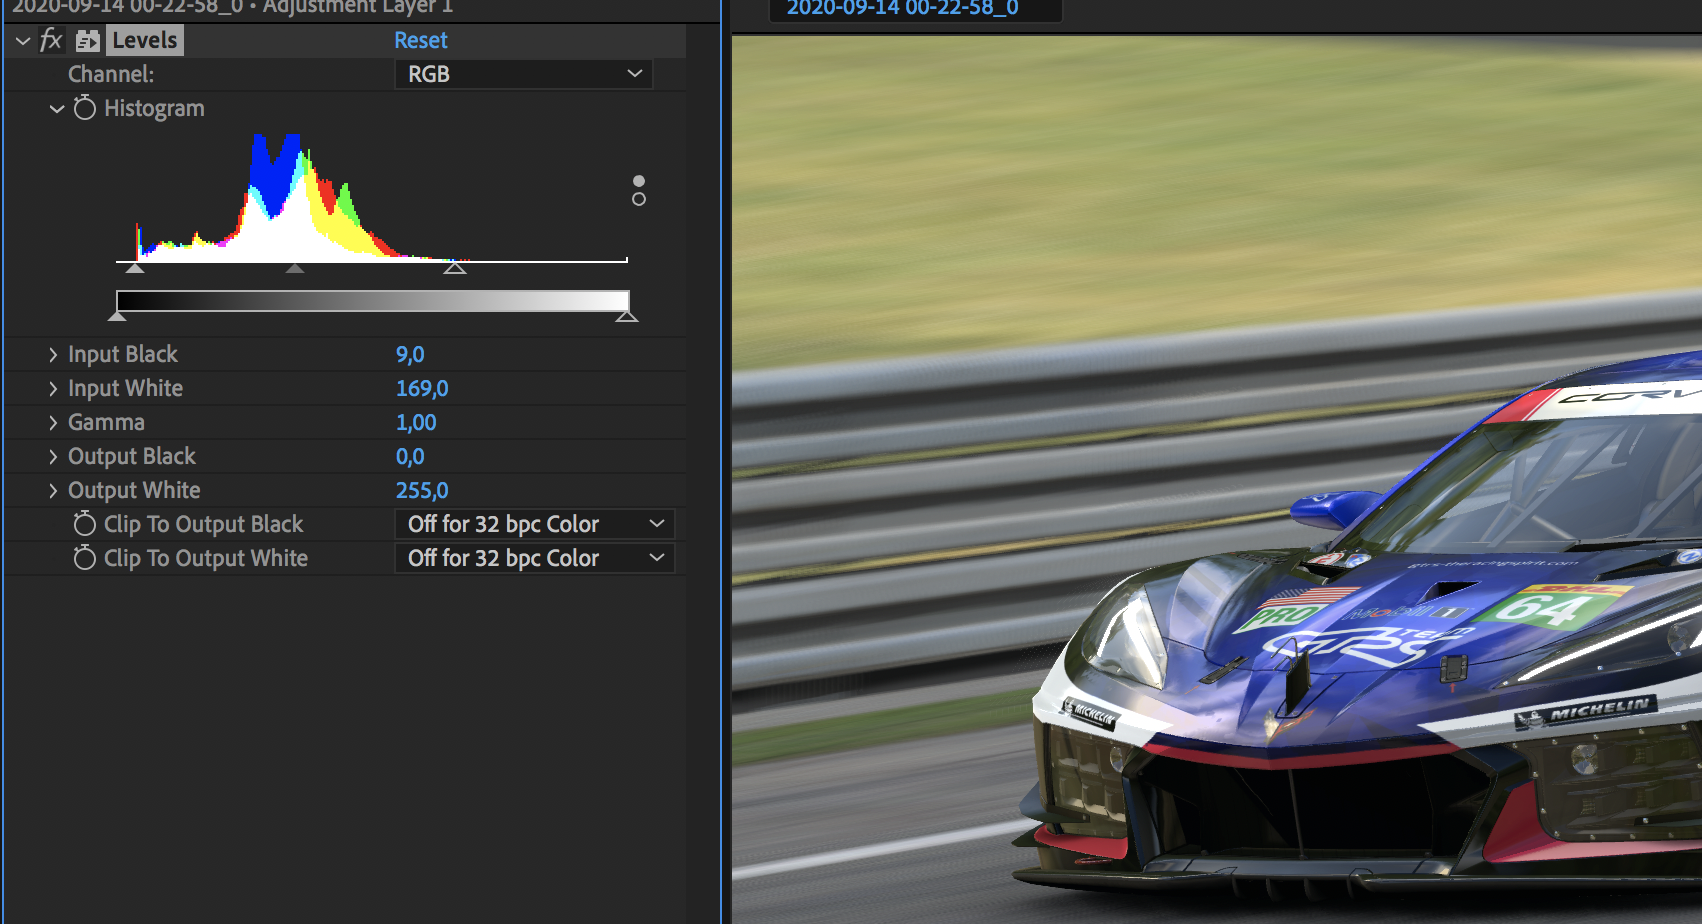1702x924 pixels.
Task: Select the Output Black label
Action: (x=132, y=456)
